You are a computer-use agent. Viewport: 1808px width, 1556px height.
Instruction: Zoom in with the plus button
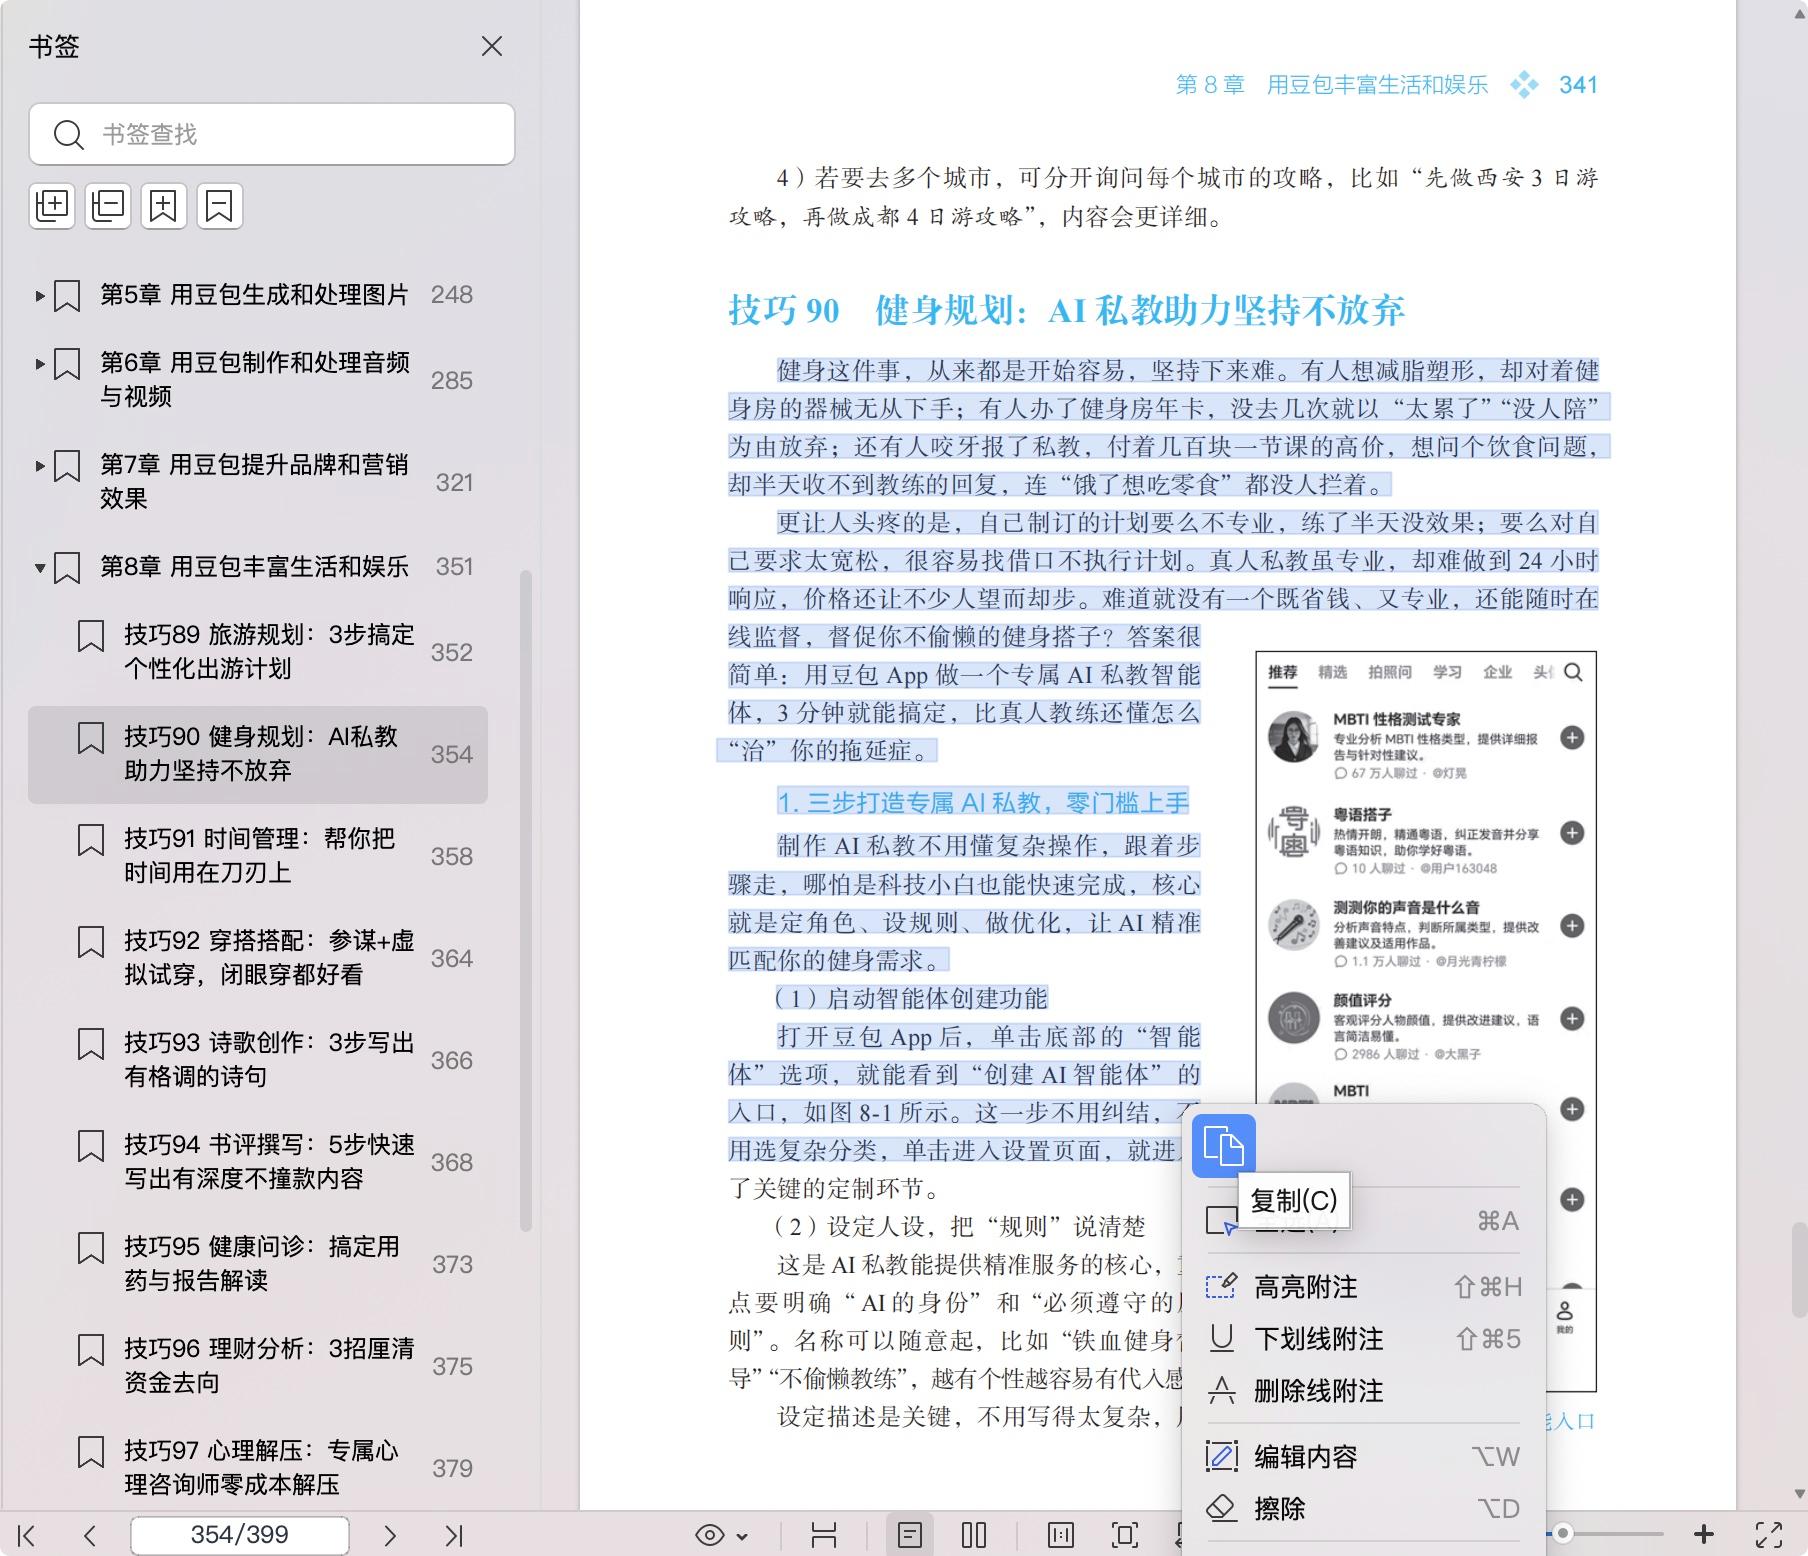coord(1704,1533)
